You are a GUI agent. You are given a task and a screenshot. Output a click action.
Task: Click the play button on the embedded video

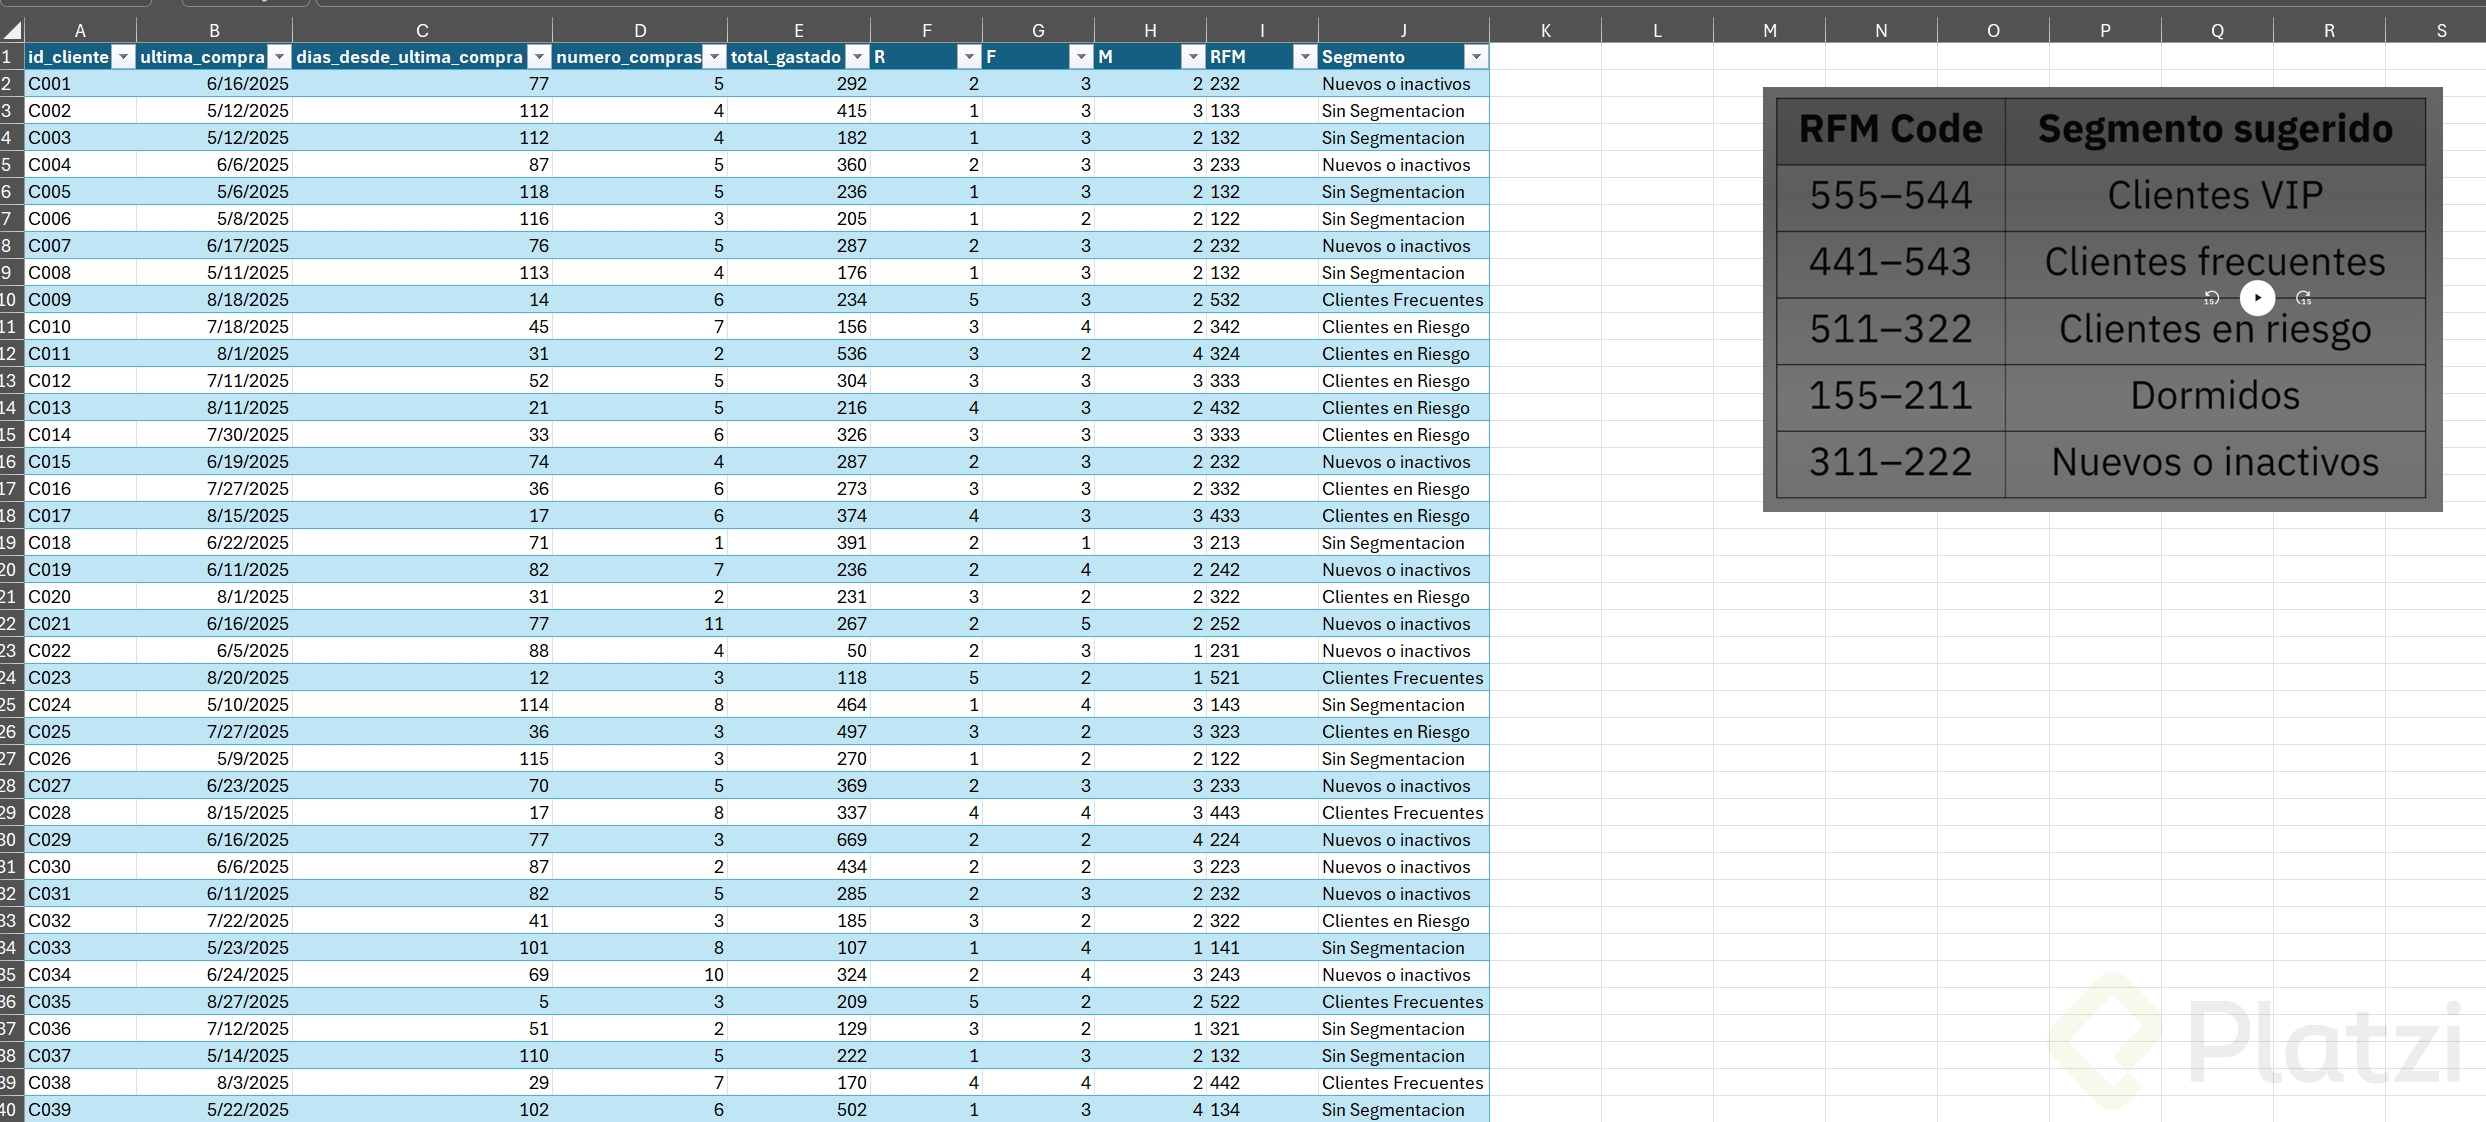2257,298
